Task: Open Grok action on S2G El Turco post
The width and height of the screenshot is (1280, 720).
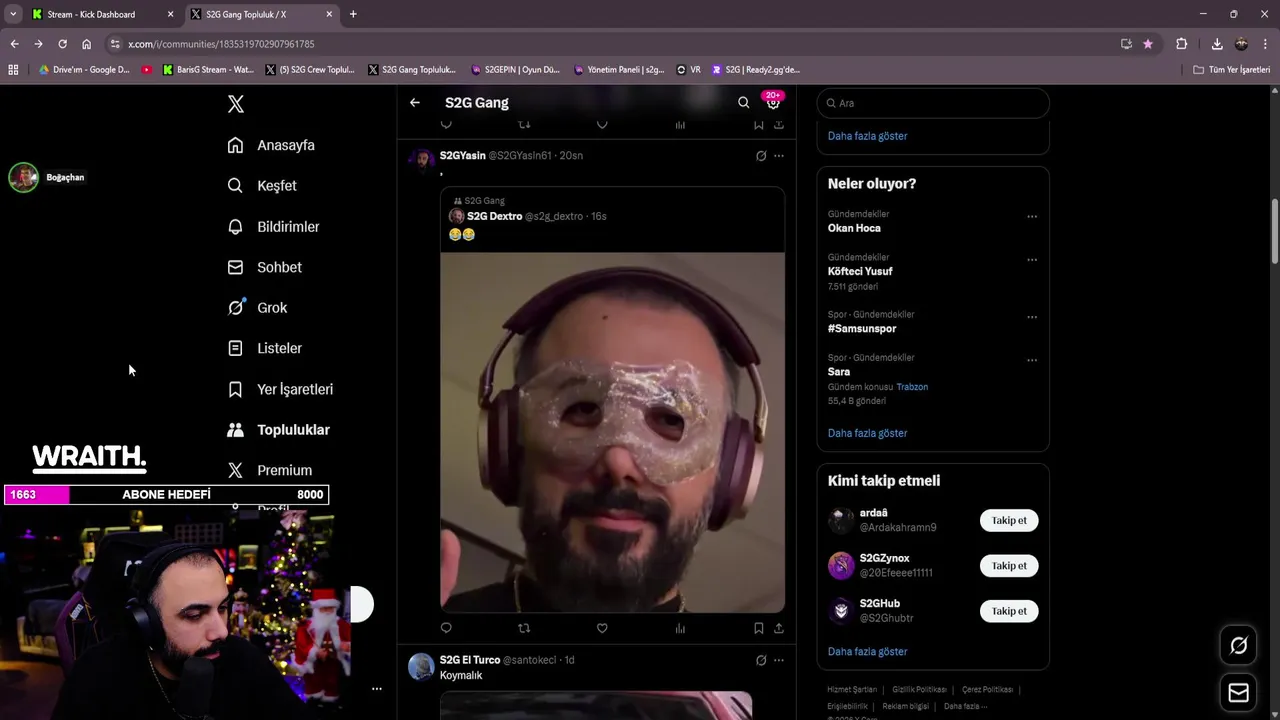Action: click(761, 660)
